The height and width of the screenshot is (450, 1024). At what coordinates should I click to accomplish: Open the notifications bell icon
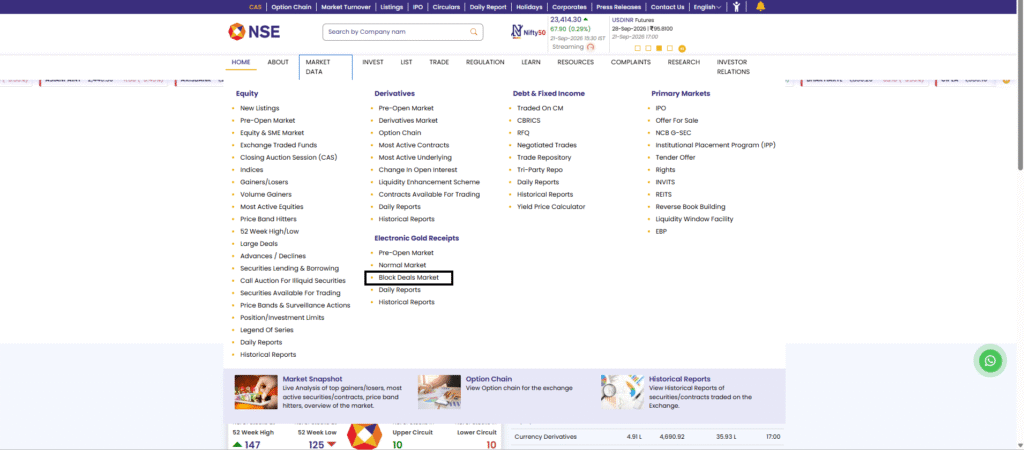(x=760, y=7)
